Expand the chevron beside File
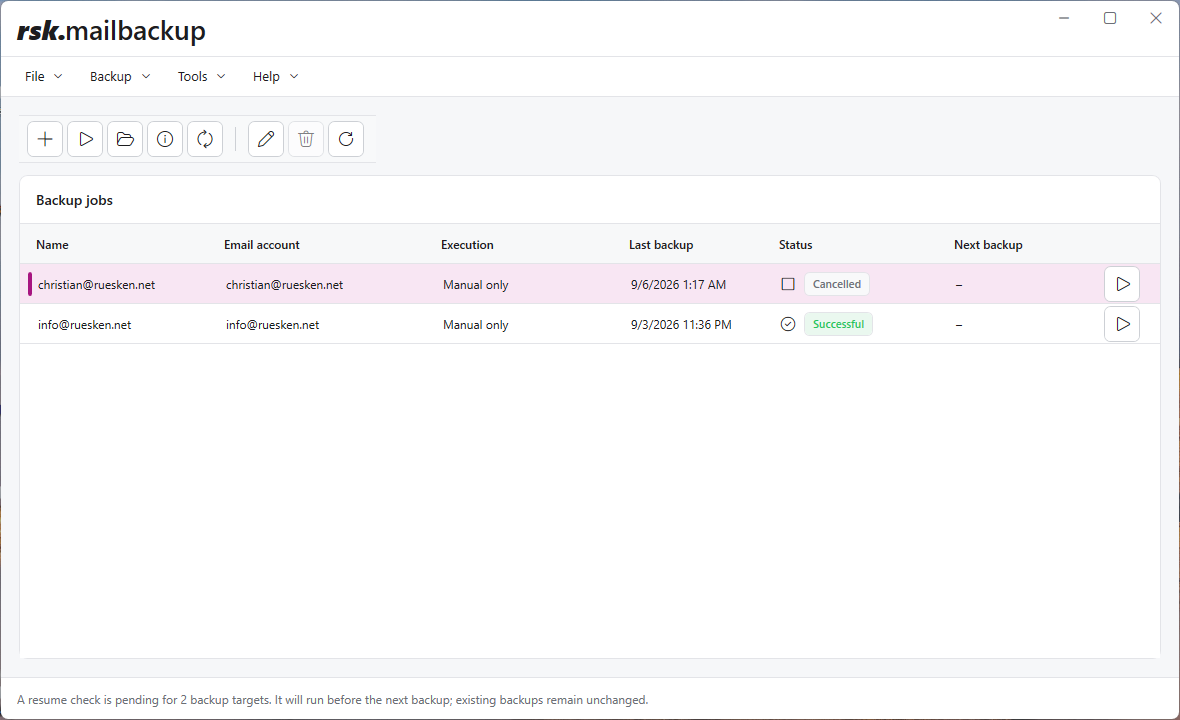 58,77
